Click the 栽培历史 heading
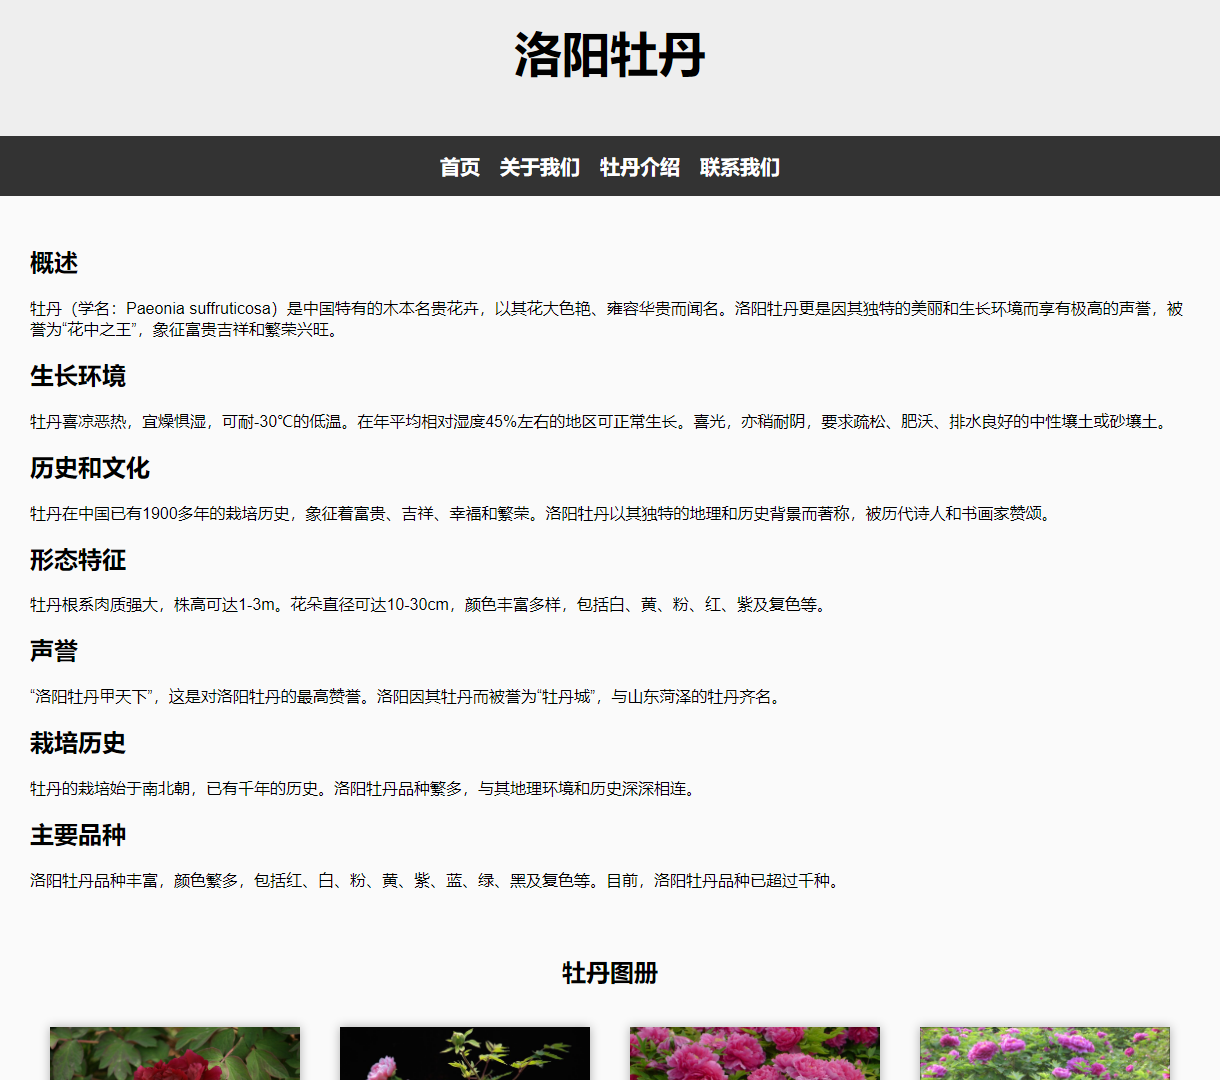 click(77, 743)
